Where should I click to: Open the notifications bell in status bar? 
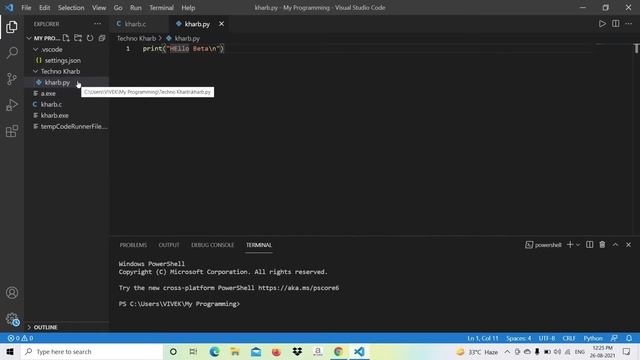tap(629, 338)
